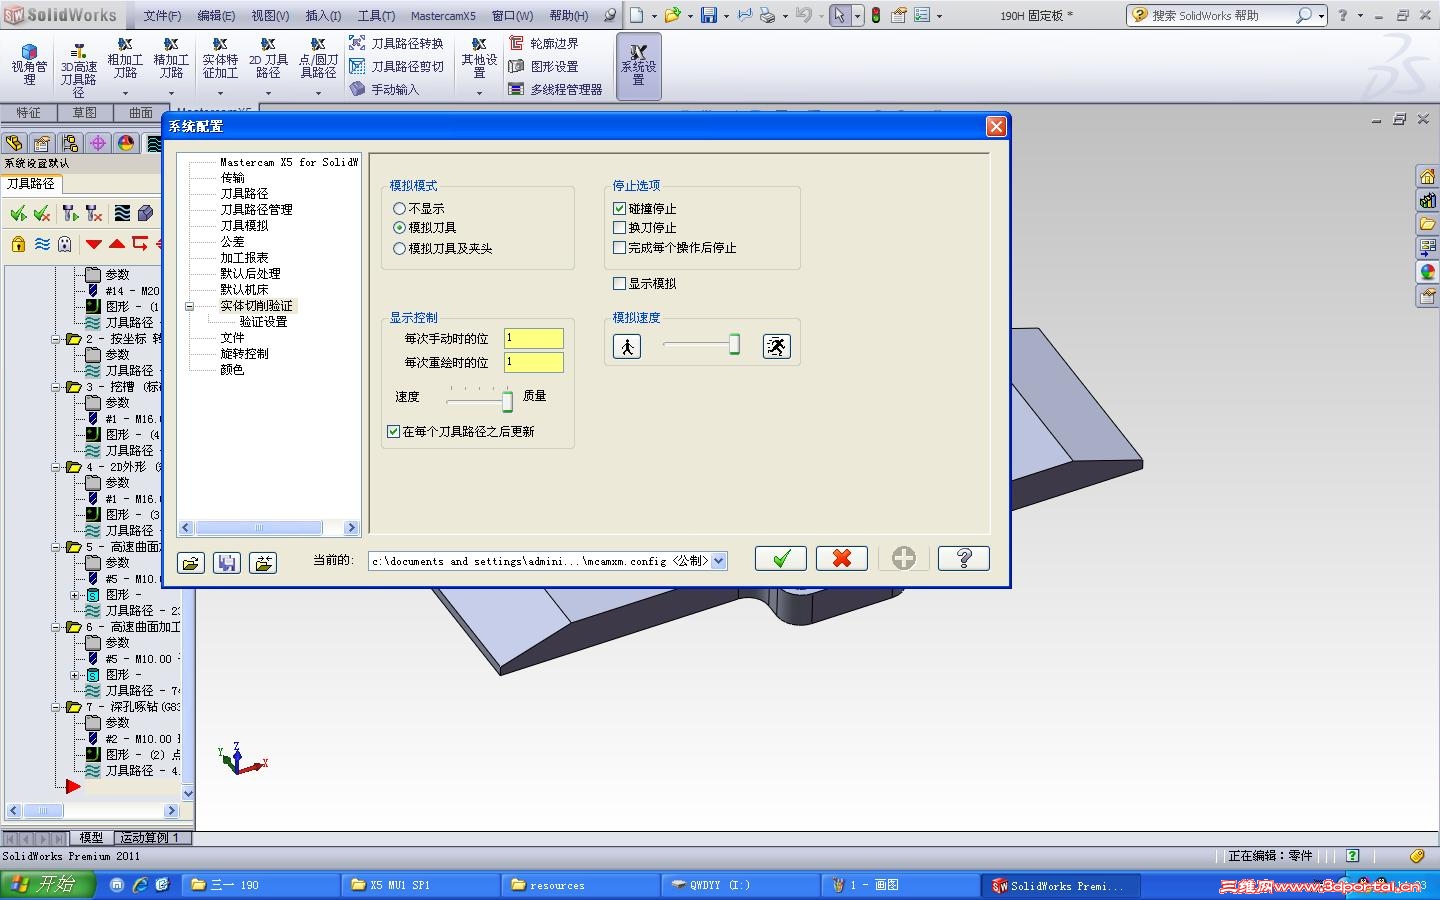Open the 轮廓边界 contour boundary tool
Screen dimensions: 1440x900
pyautogui.click(x=543, y=43)
